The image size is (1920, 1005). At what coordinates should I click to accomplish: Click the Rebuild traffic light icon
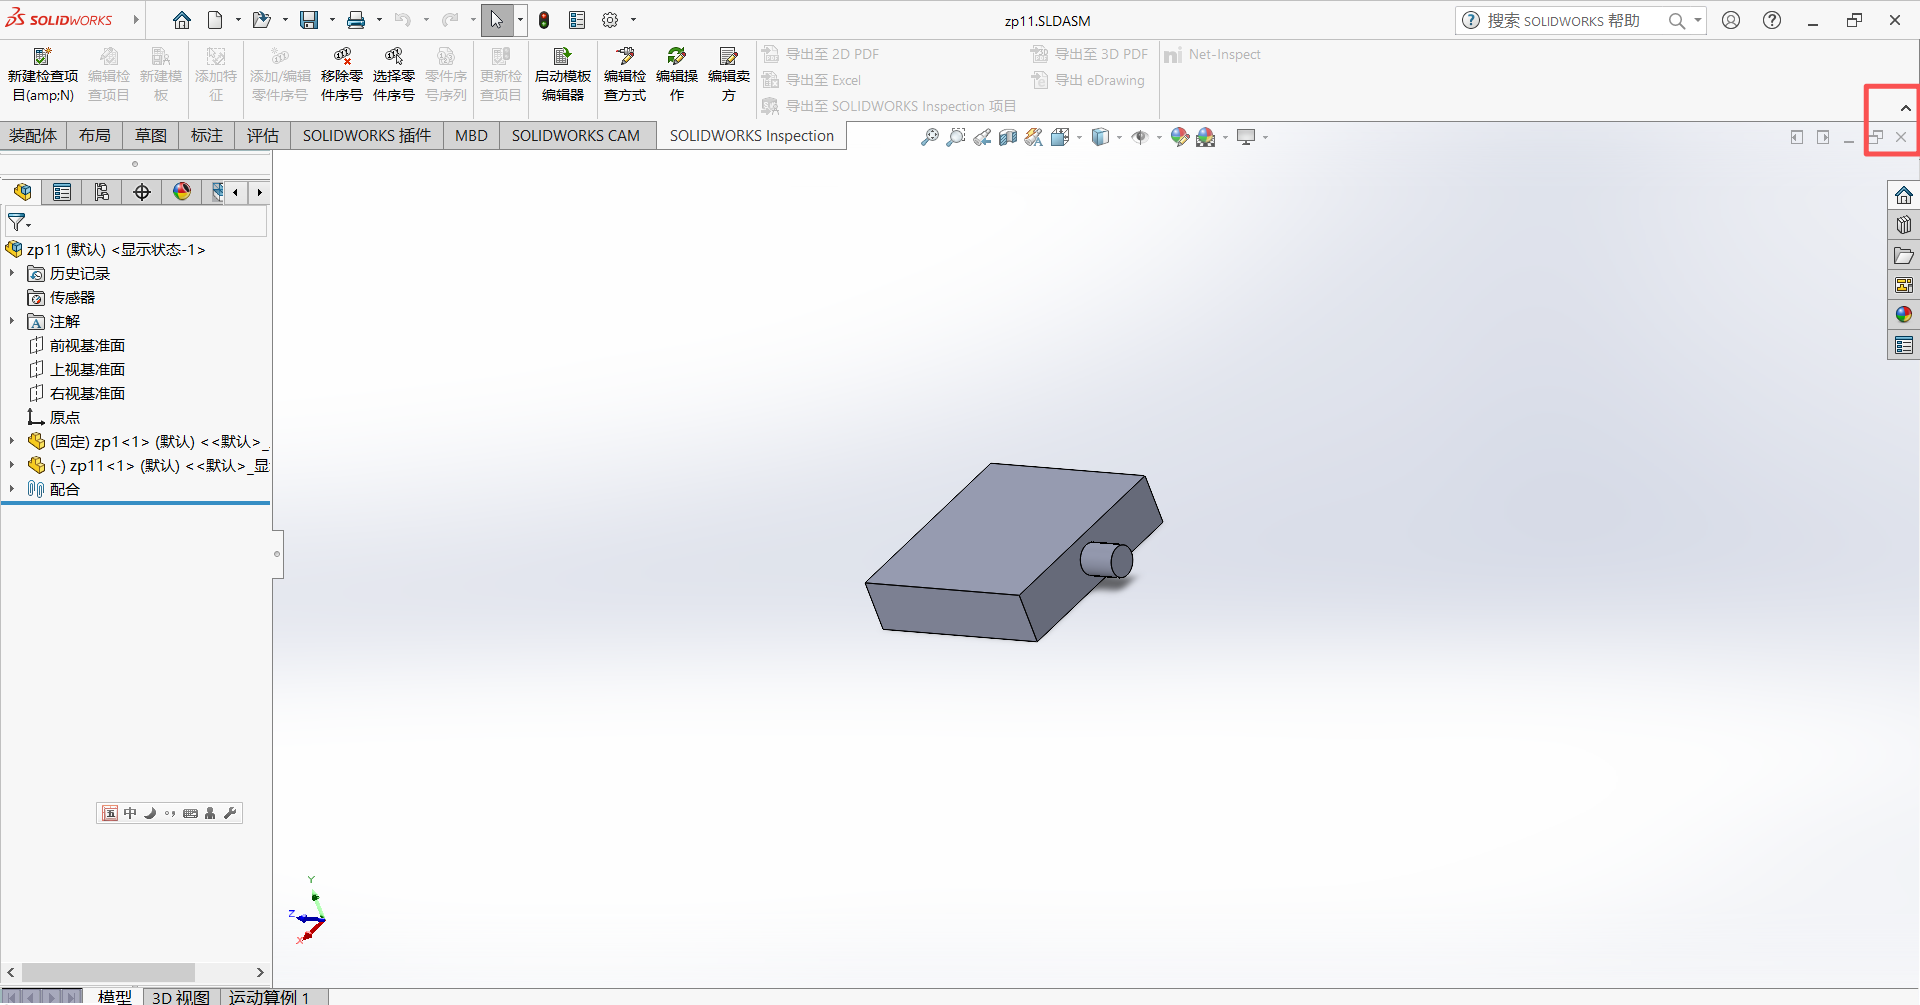point(544,20)
